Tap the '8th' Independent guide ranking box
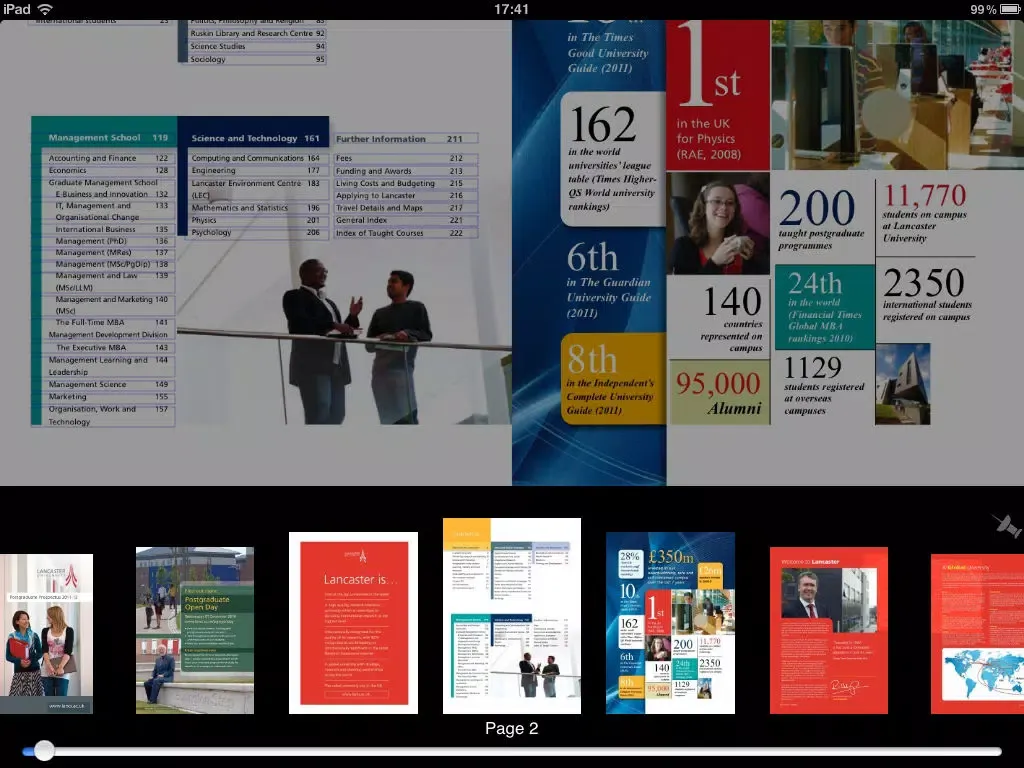 pos(611,379)
